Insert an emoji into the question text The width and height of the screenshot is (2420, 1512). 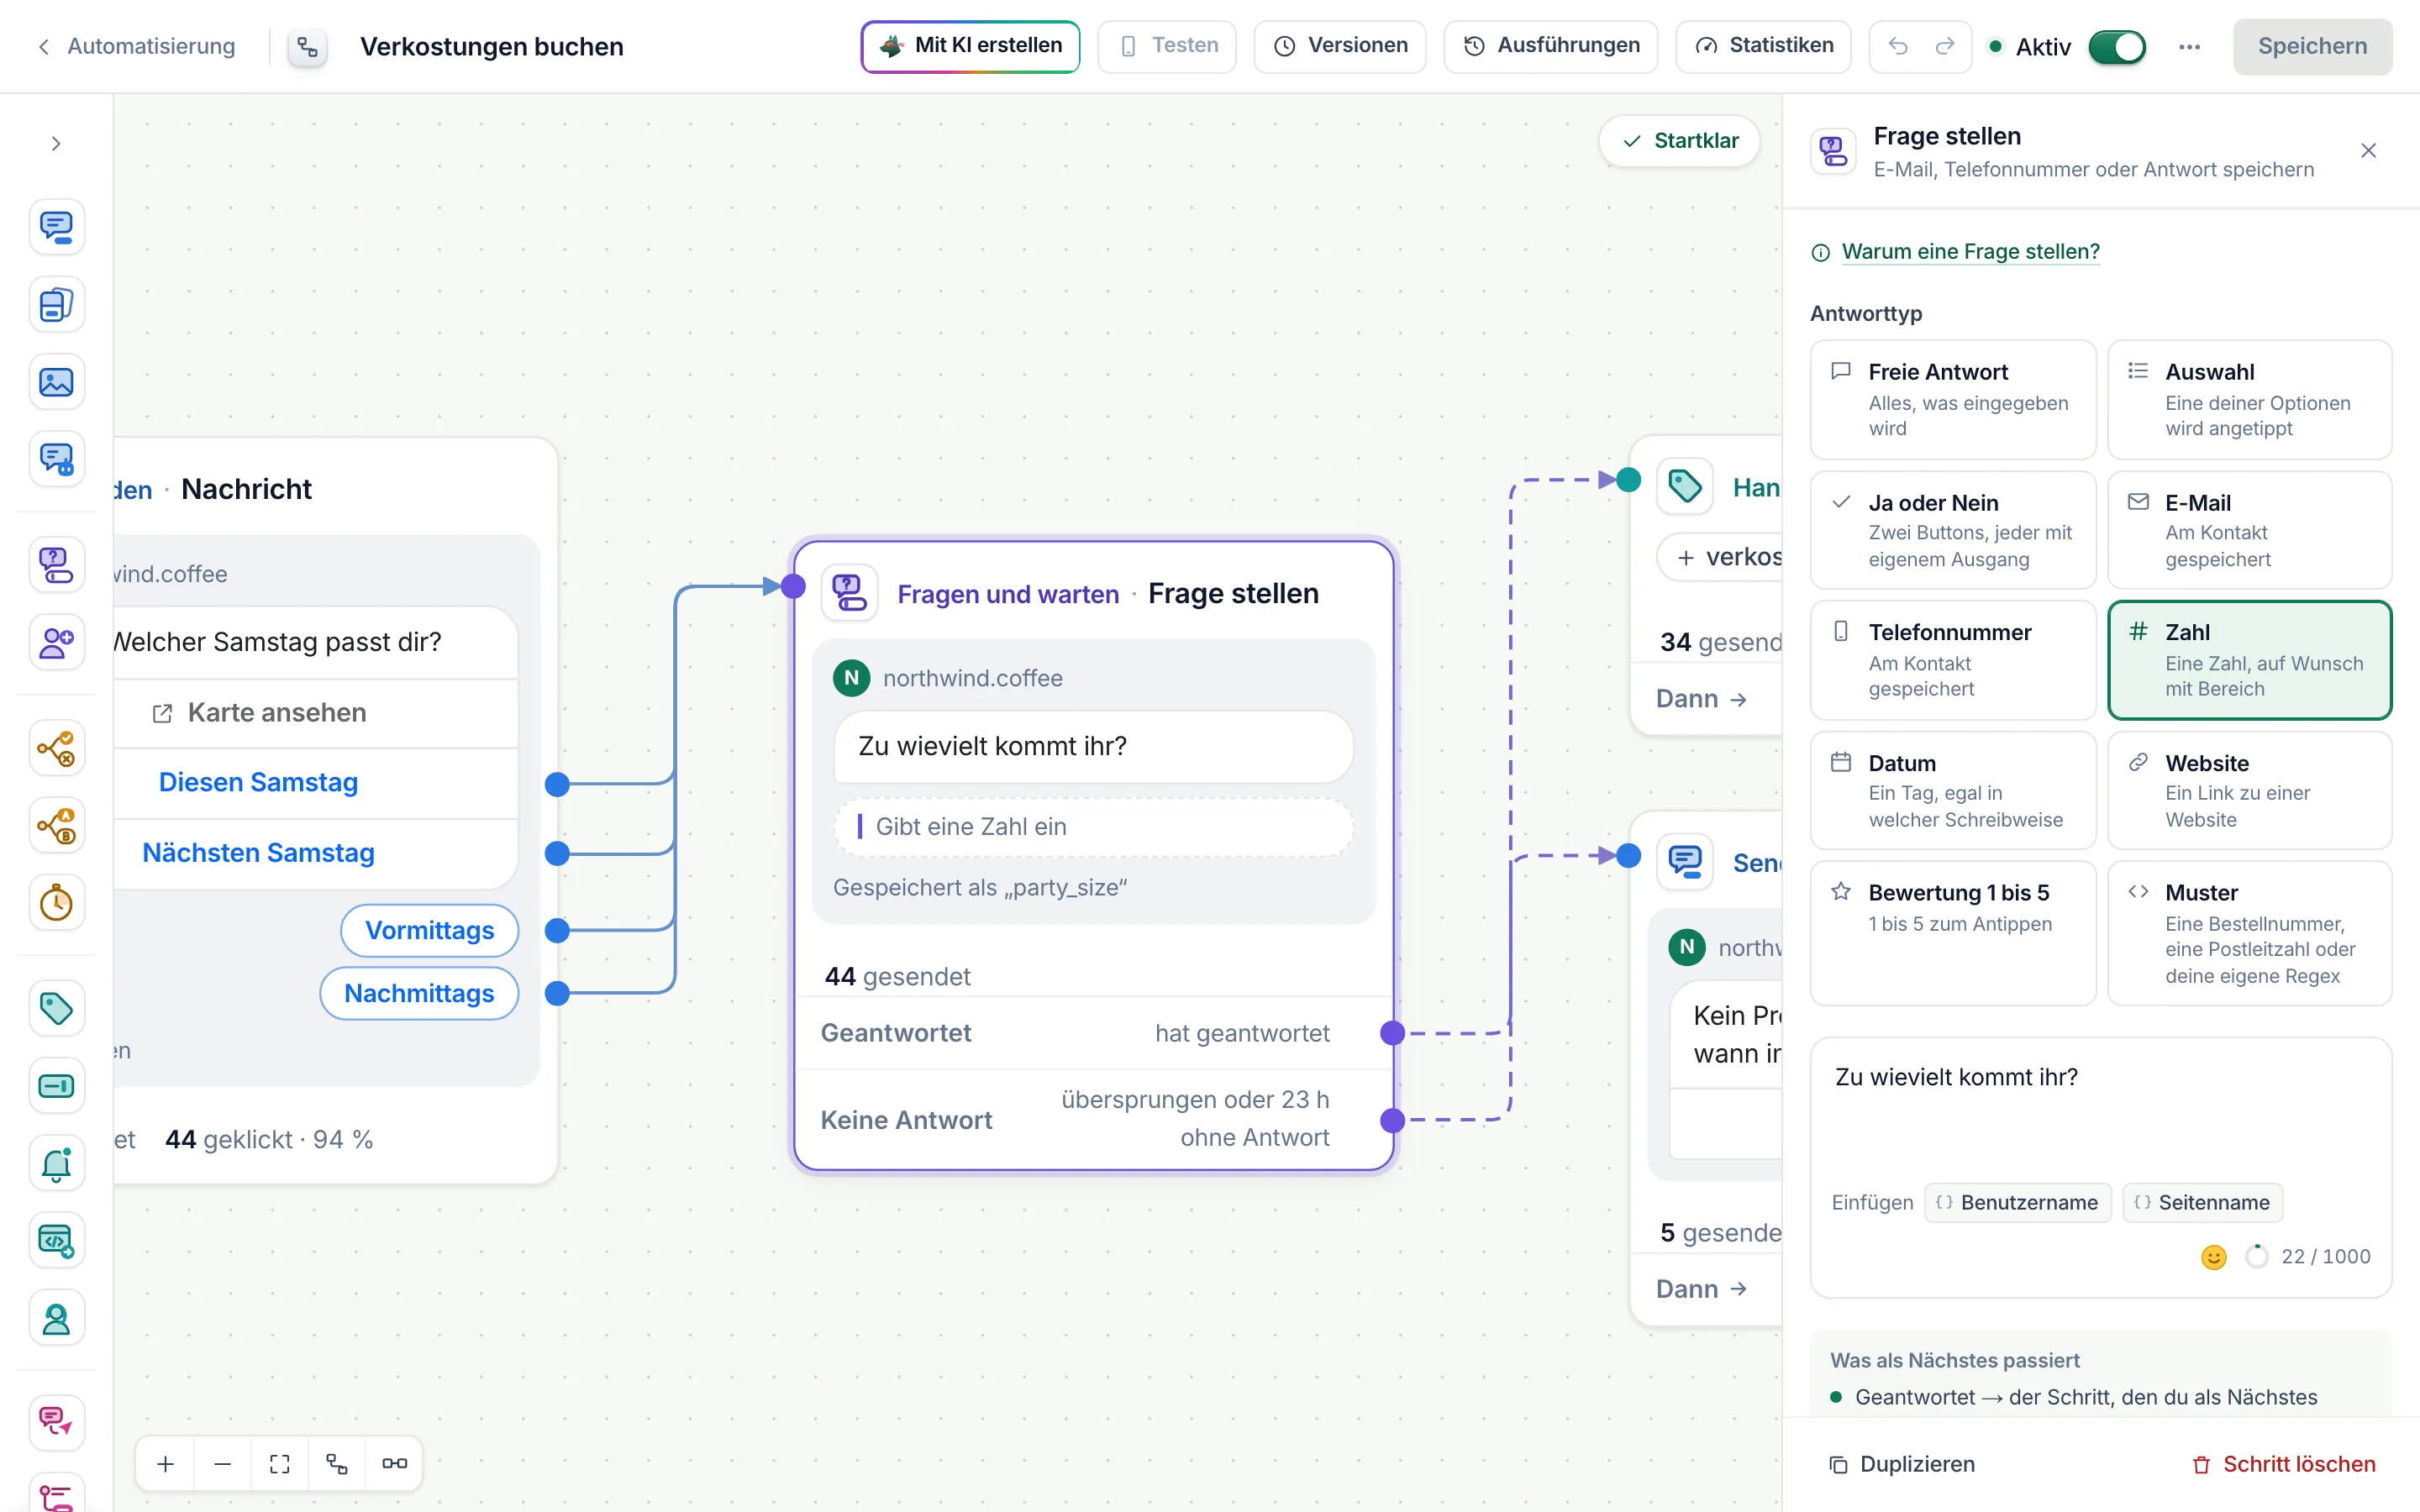coord(2214,1257)
